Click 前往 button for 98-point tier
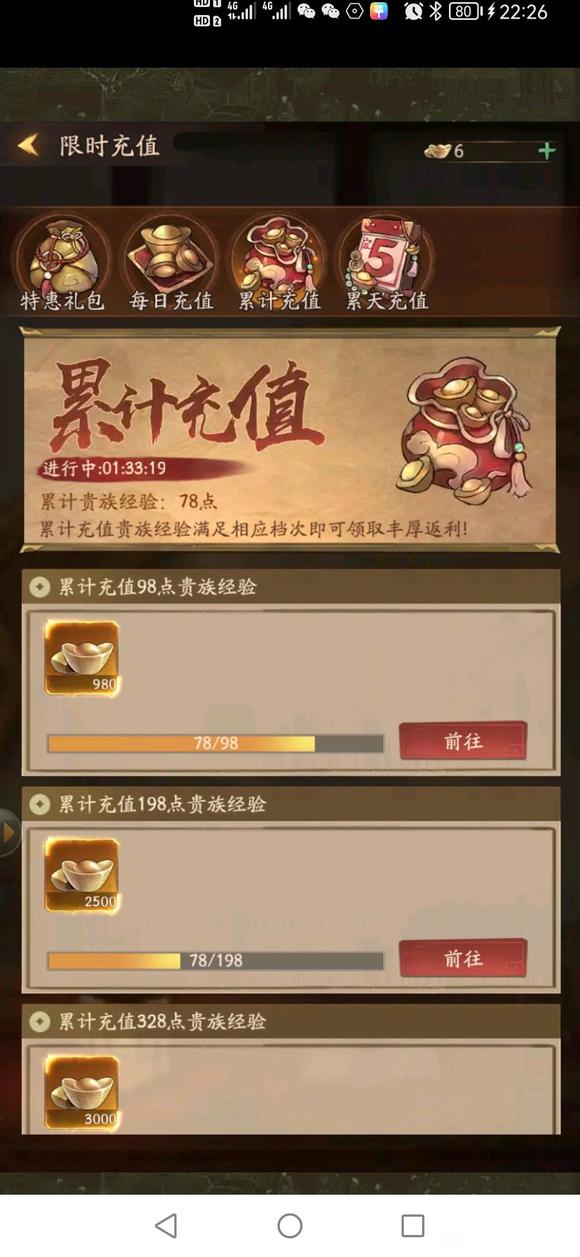The width and height of the screenshot is (580, 1257). tap(463, 742)
